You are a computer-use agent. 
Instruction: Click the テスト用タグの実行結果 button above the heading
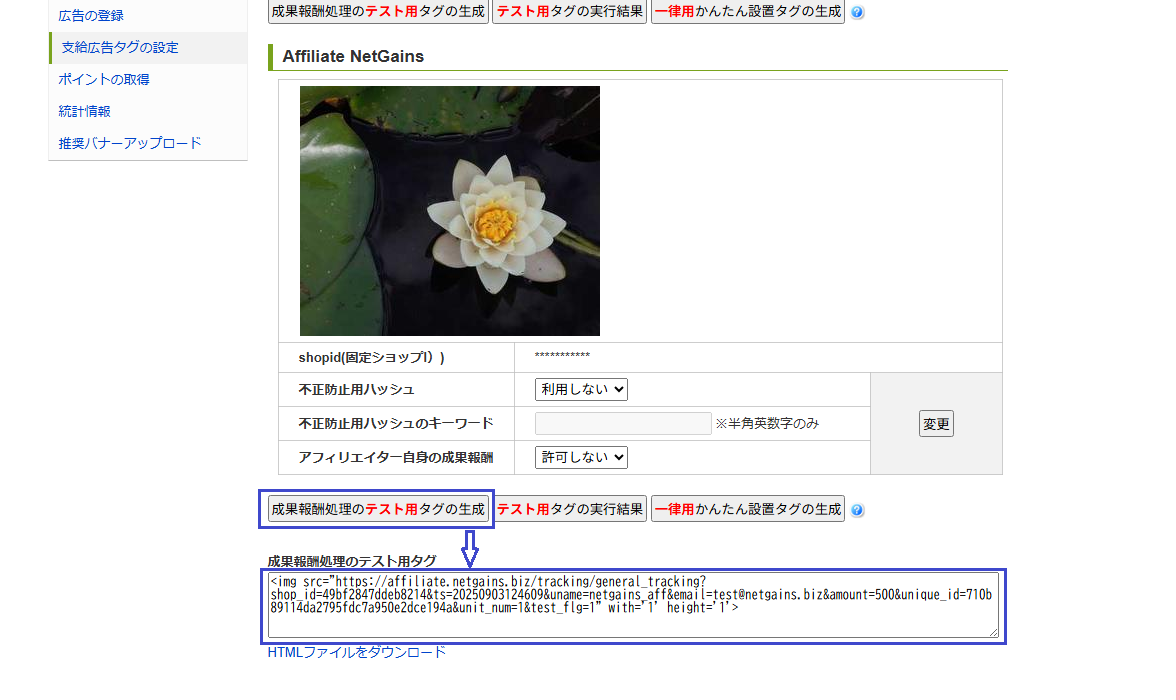570,12
